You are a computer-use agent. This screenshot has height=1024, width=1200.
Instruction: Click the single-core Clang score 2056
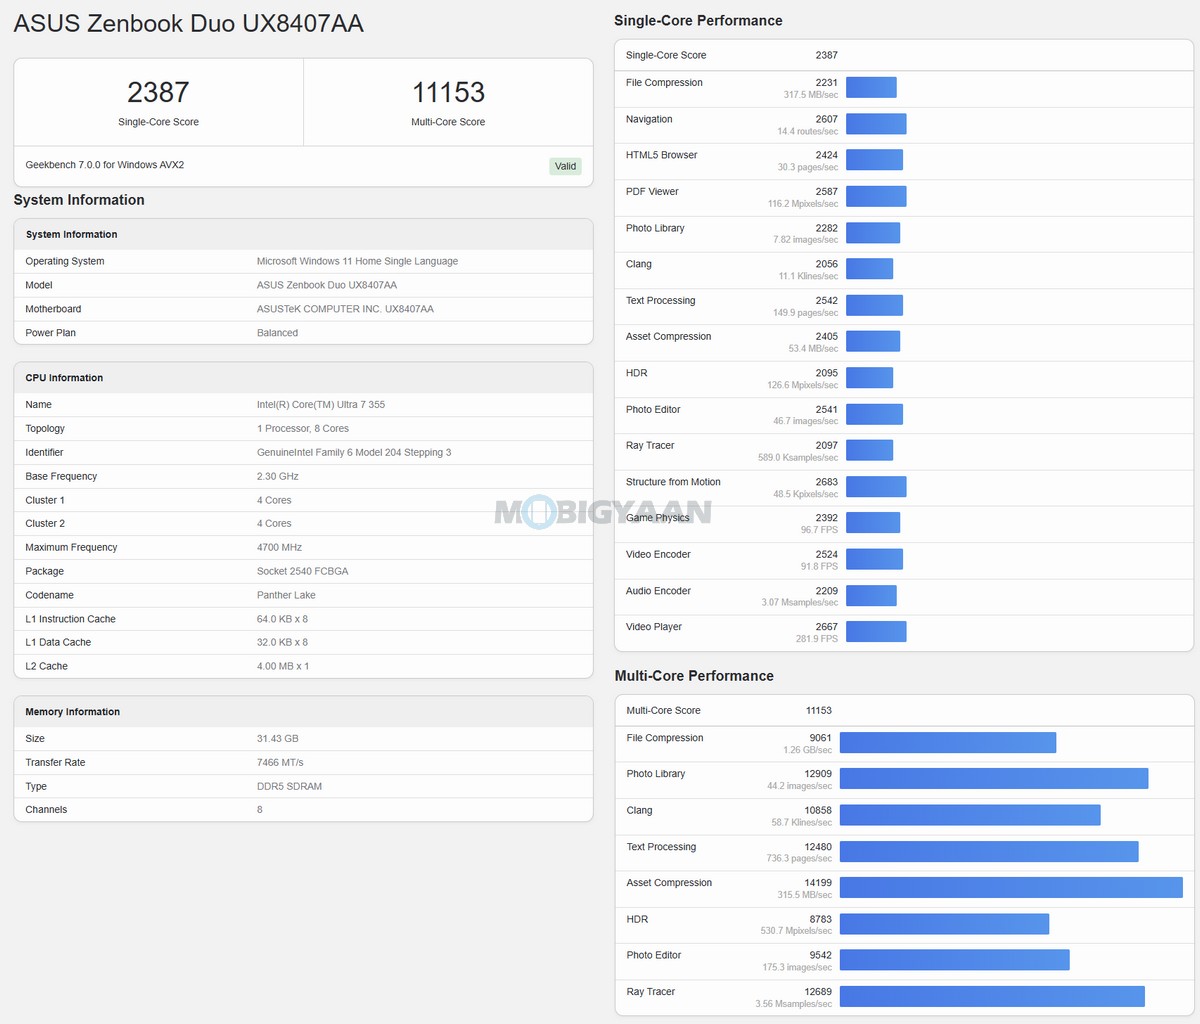826,264
